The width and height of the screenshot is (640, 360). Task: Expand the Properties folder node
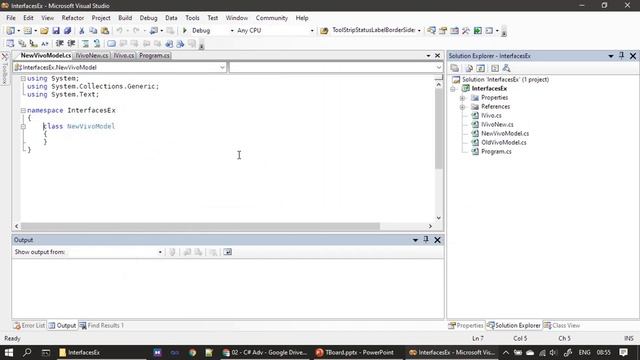click(462, 98)
